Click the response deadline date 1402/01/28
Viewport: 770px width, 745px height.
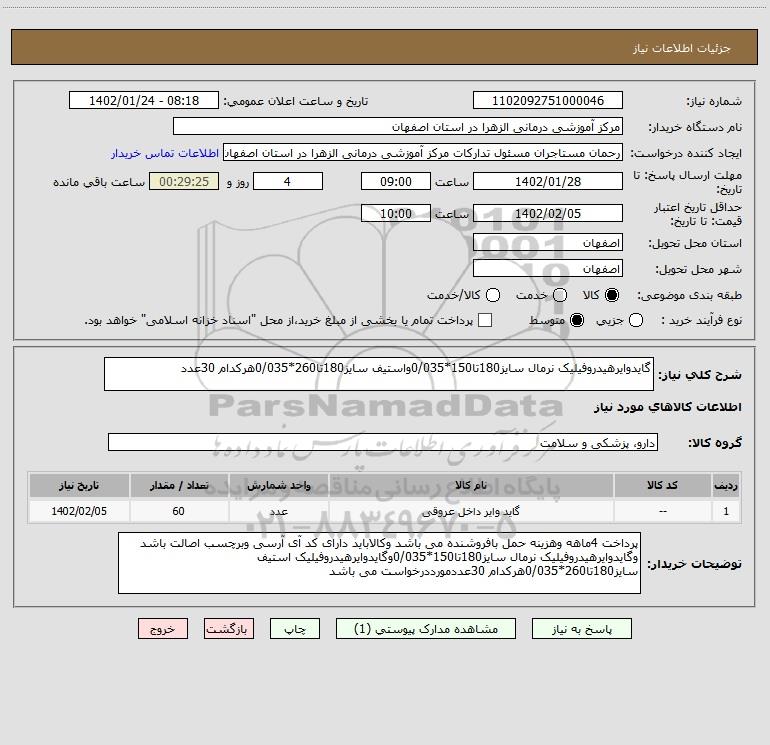(548, 181)
